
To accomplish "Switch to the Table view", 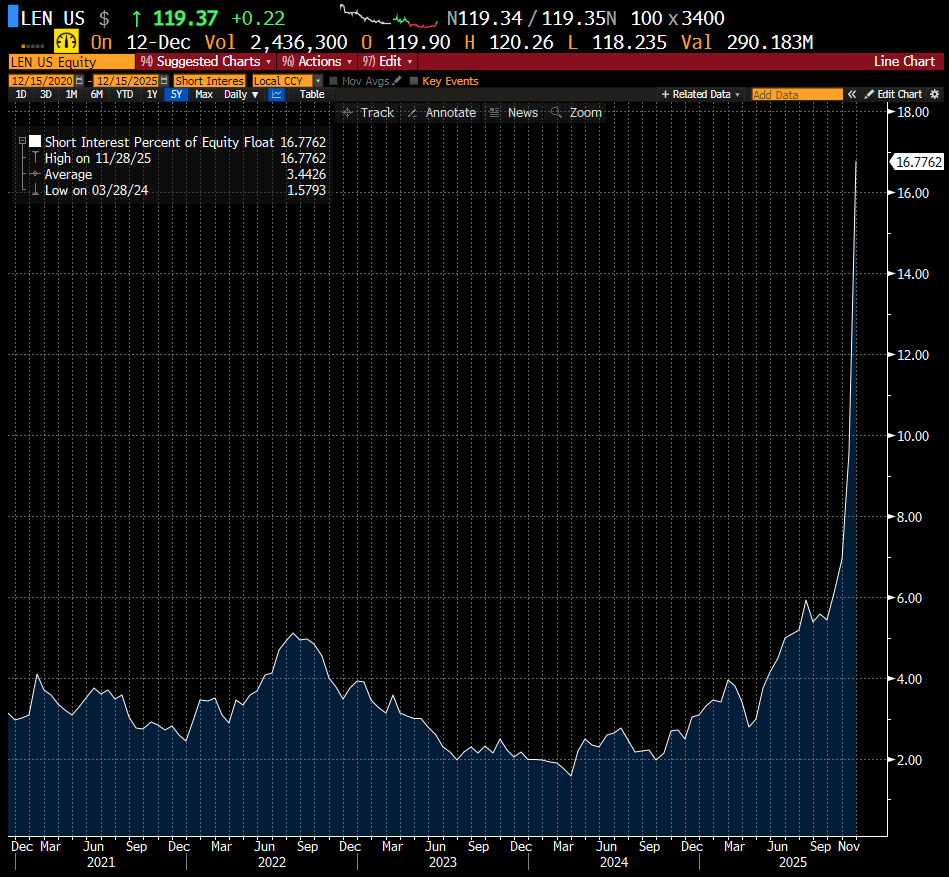I will (x=312, y=94).
